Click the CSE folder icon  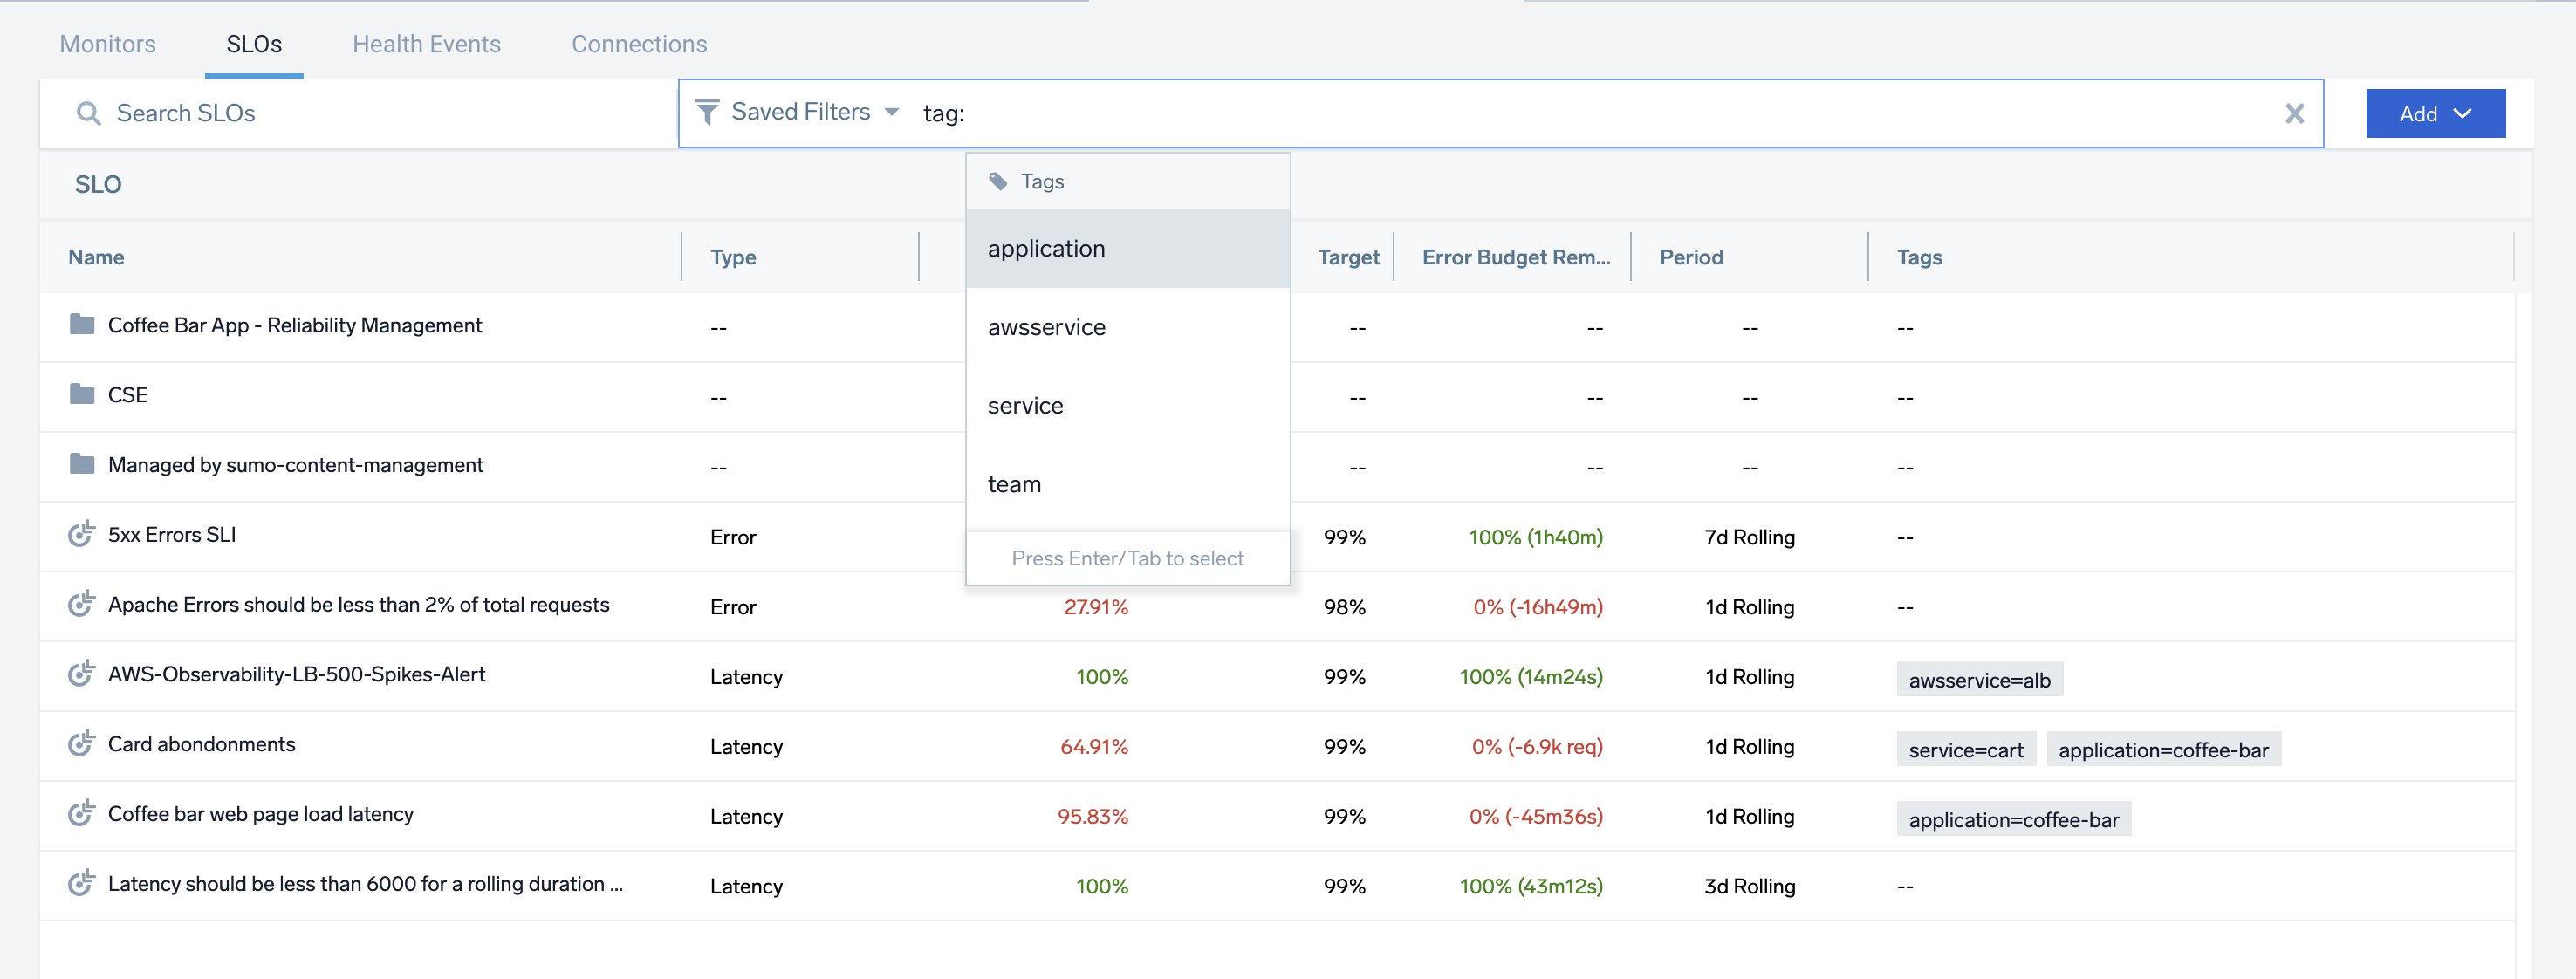pos(82,395)
